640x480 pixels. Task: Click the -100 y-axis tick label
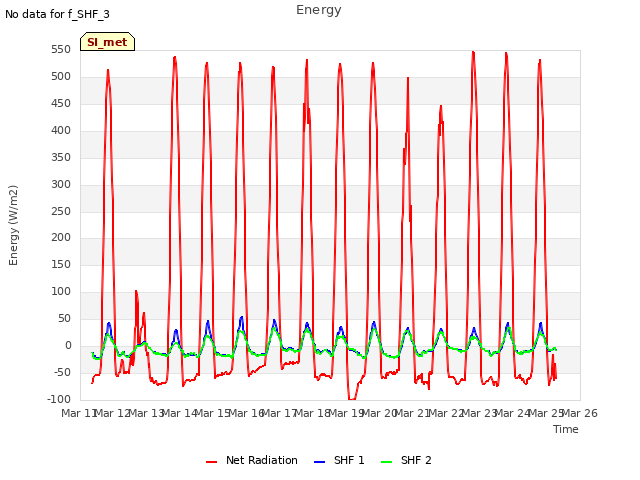point(58,400)
